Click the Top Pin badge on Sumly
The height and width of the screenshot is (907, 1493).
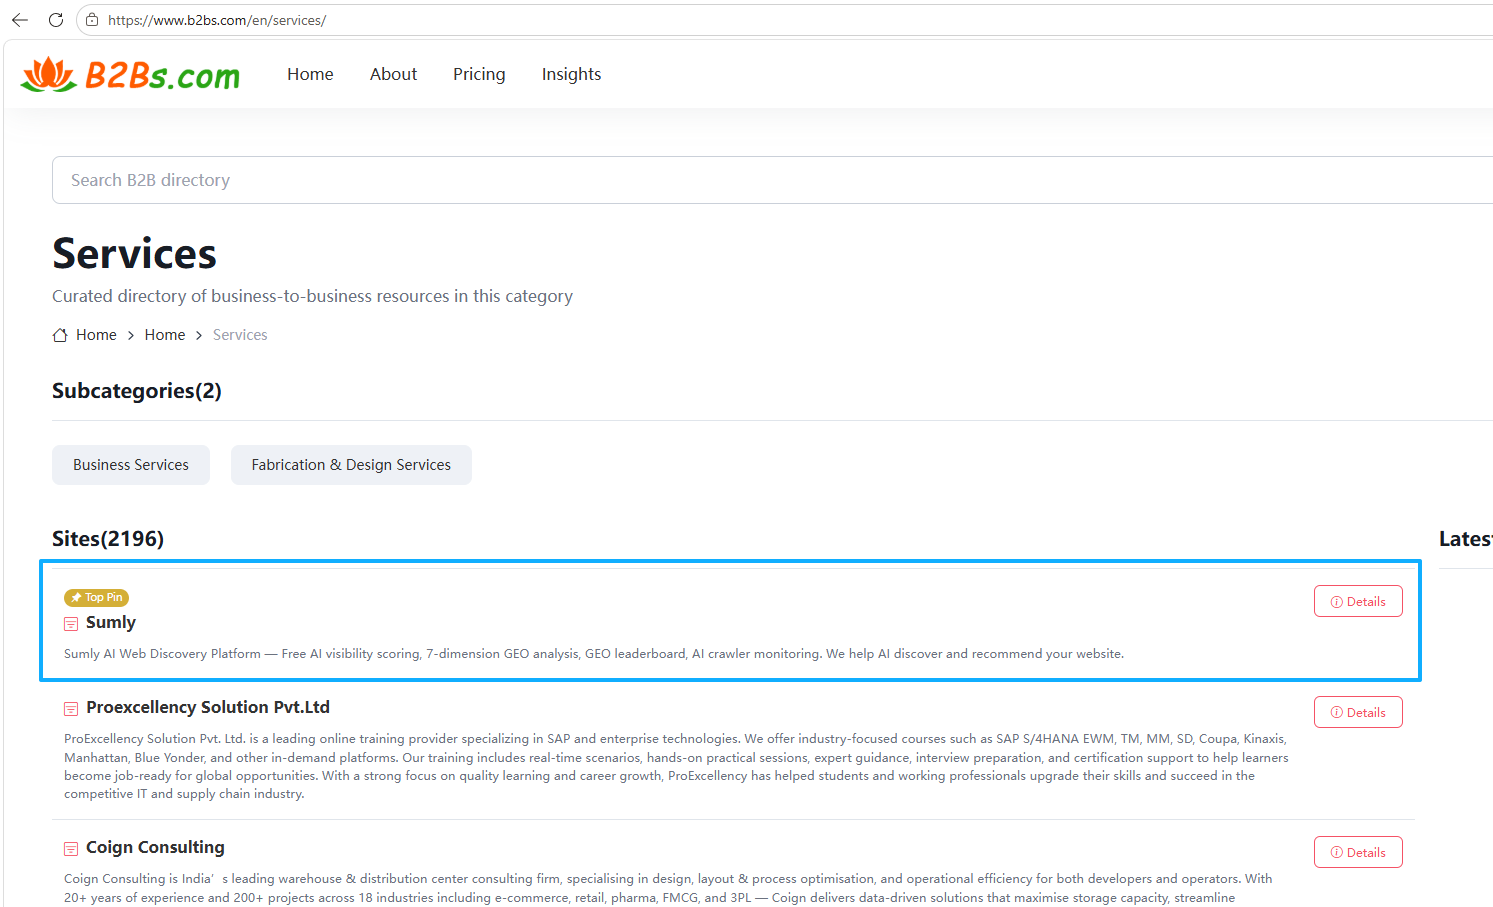[x=96, y=597]
